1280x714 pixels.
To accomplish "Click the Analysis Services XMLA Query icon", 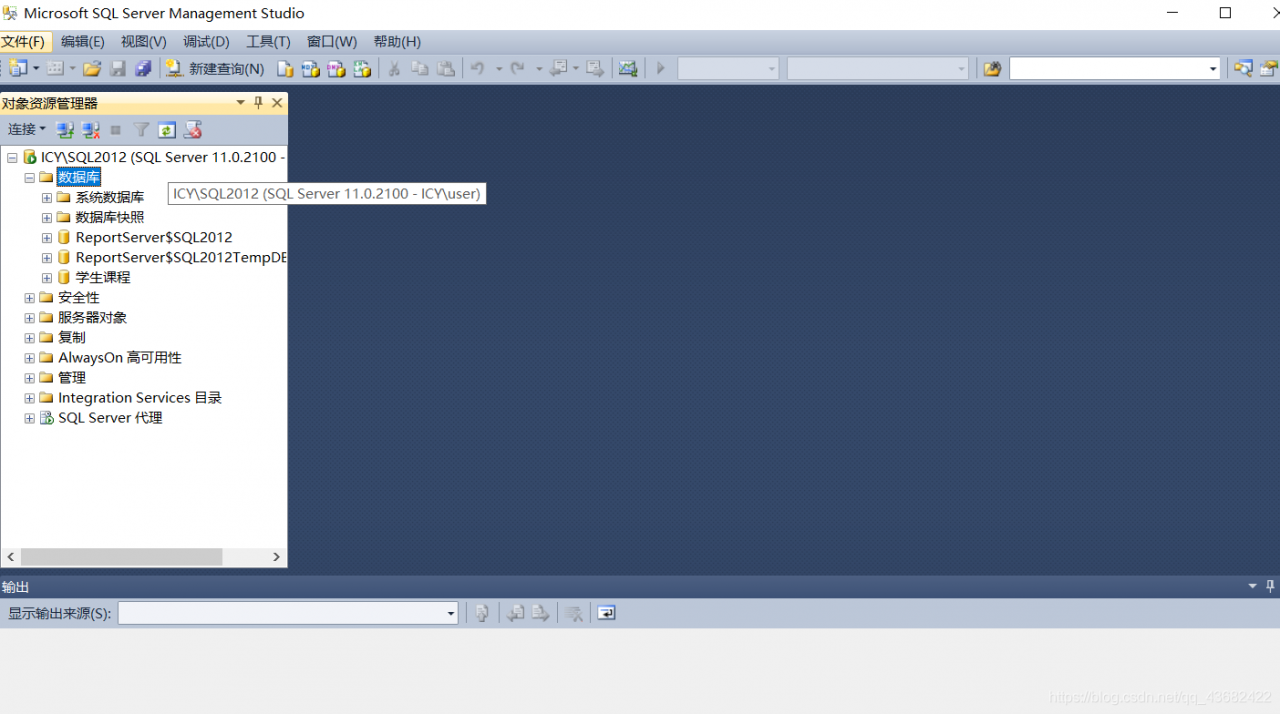I will tap(362, 68).
